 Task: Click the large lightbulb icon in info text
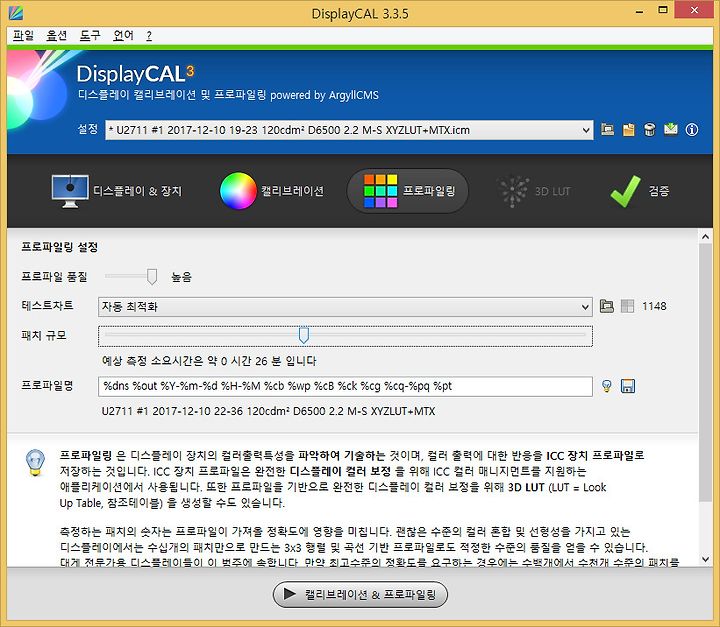point(35,463)
